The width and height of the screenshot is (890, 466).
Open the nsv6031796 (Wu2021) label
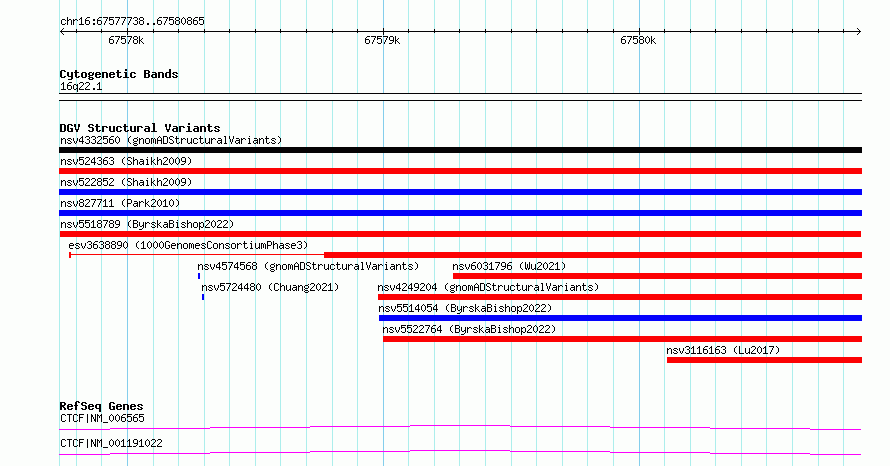coord(509,266)
